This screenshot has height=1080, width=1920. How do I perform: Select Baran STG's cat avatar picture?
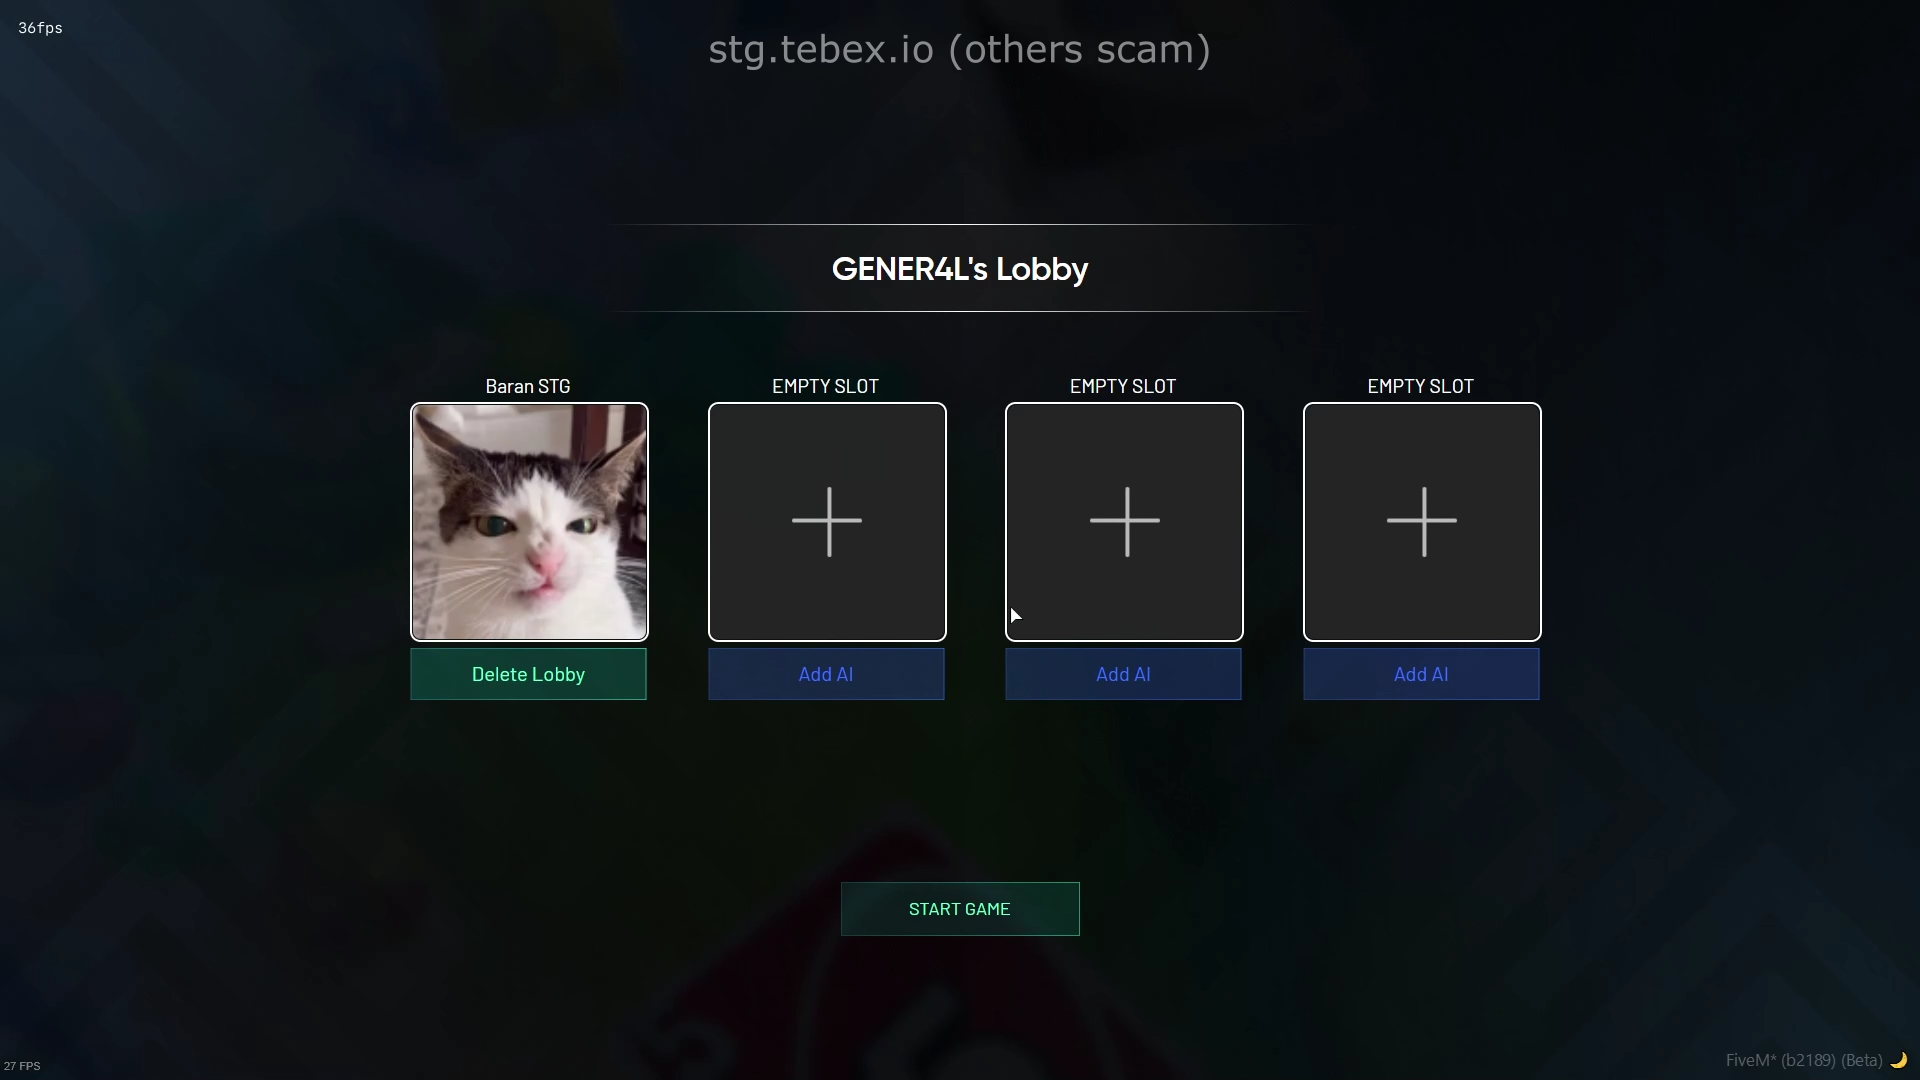(x=529, y=522)
